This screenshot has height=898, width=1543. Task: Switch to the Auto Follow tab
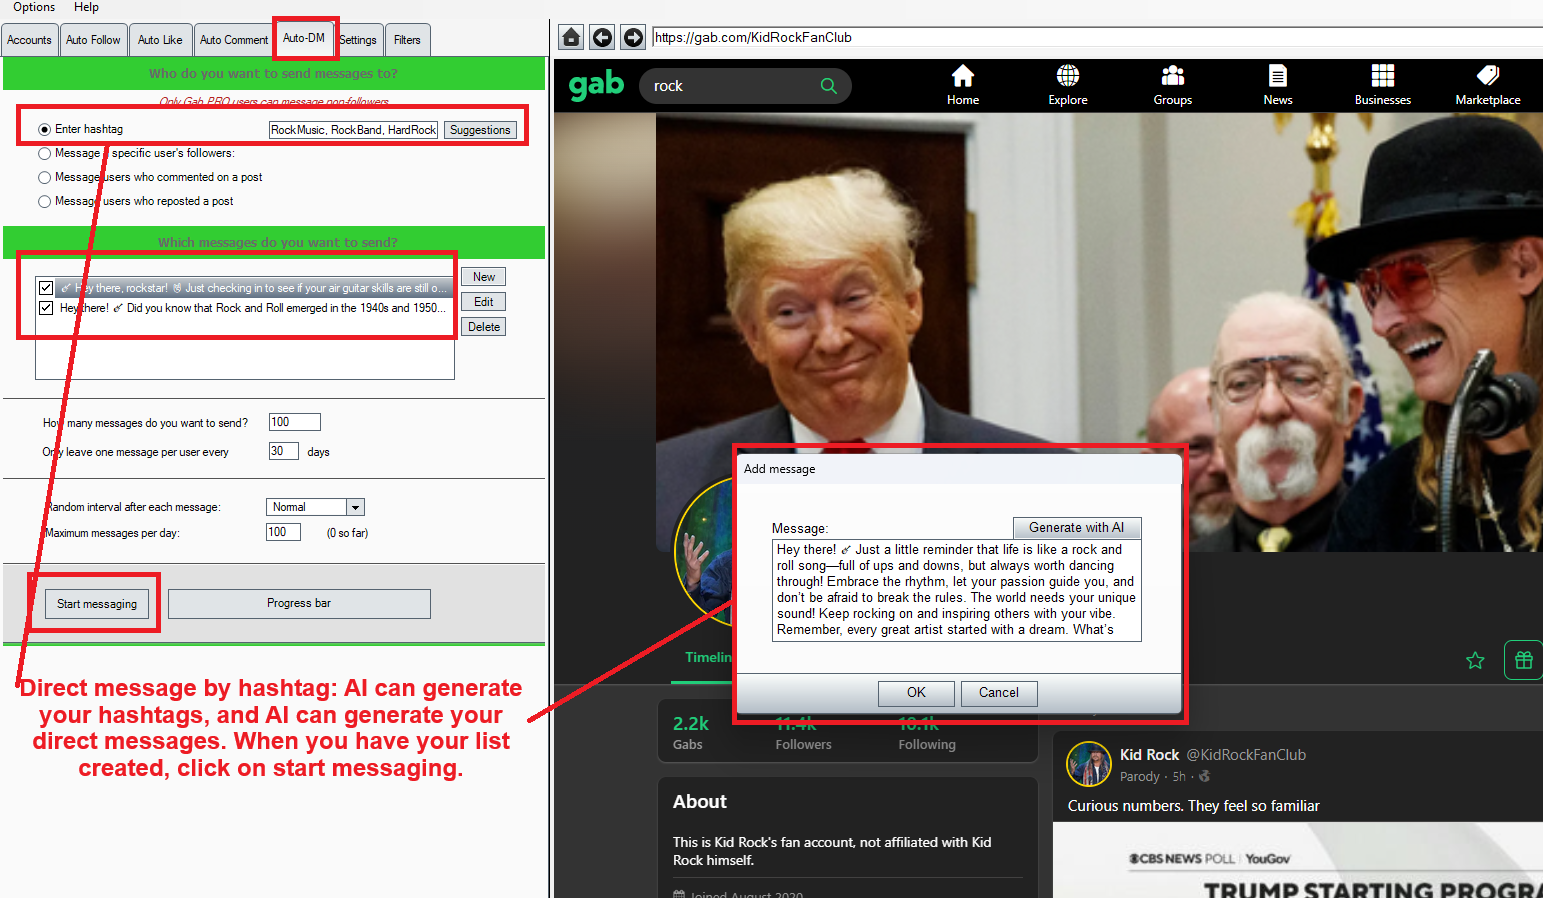(93, 40)
